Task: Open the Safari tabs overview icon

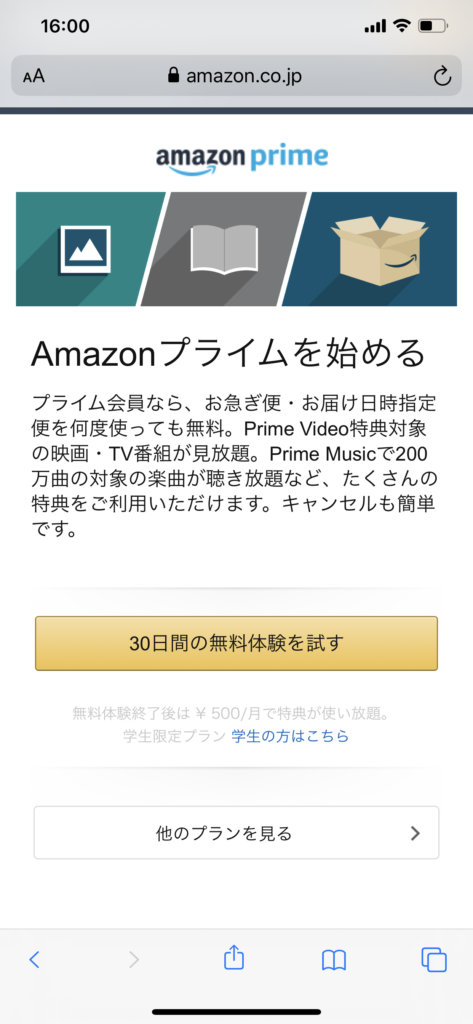Action: pyautogui.click(x=434, y=959)
